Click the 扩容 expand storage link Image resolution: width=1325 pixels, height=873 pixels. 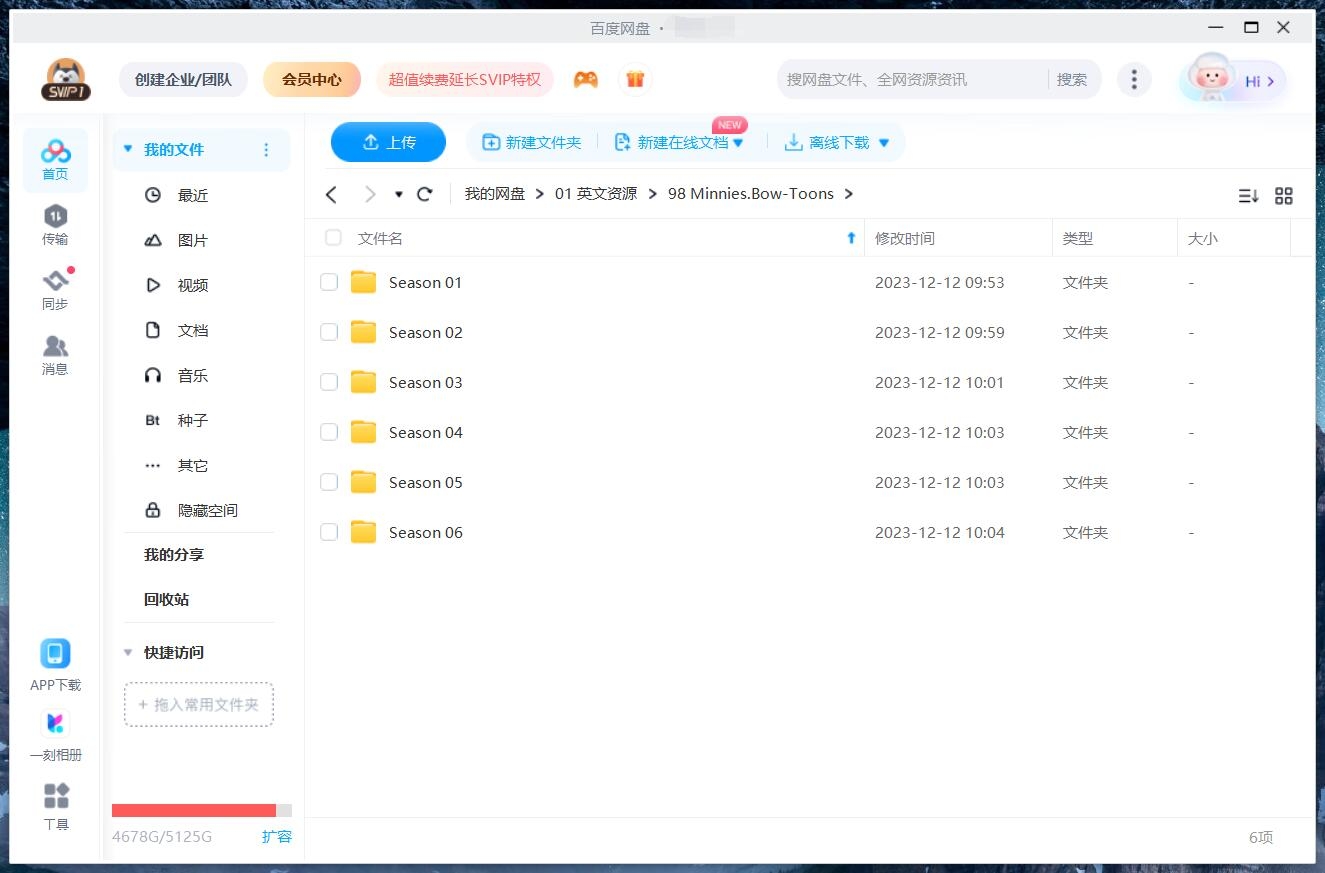[x=276, y=837]
